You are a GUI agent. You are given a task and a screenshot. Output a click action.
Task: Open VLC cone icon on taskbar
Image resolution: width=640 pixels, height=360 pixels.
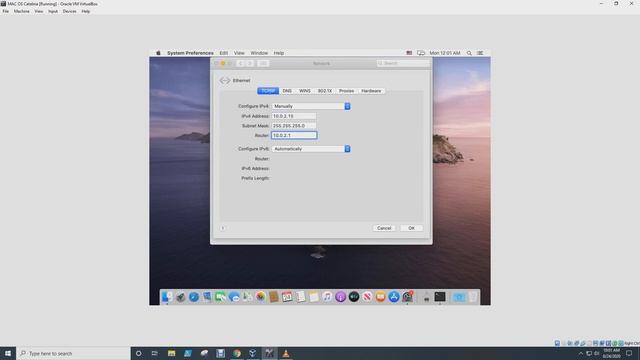(286, 353)
